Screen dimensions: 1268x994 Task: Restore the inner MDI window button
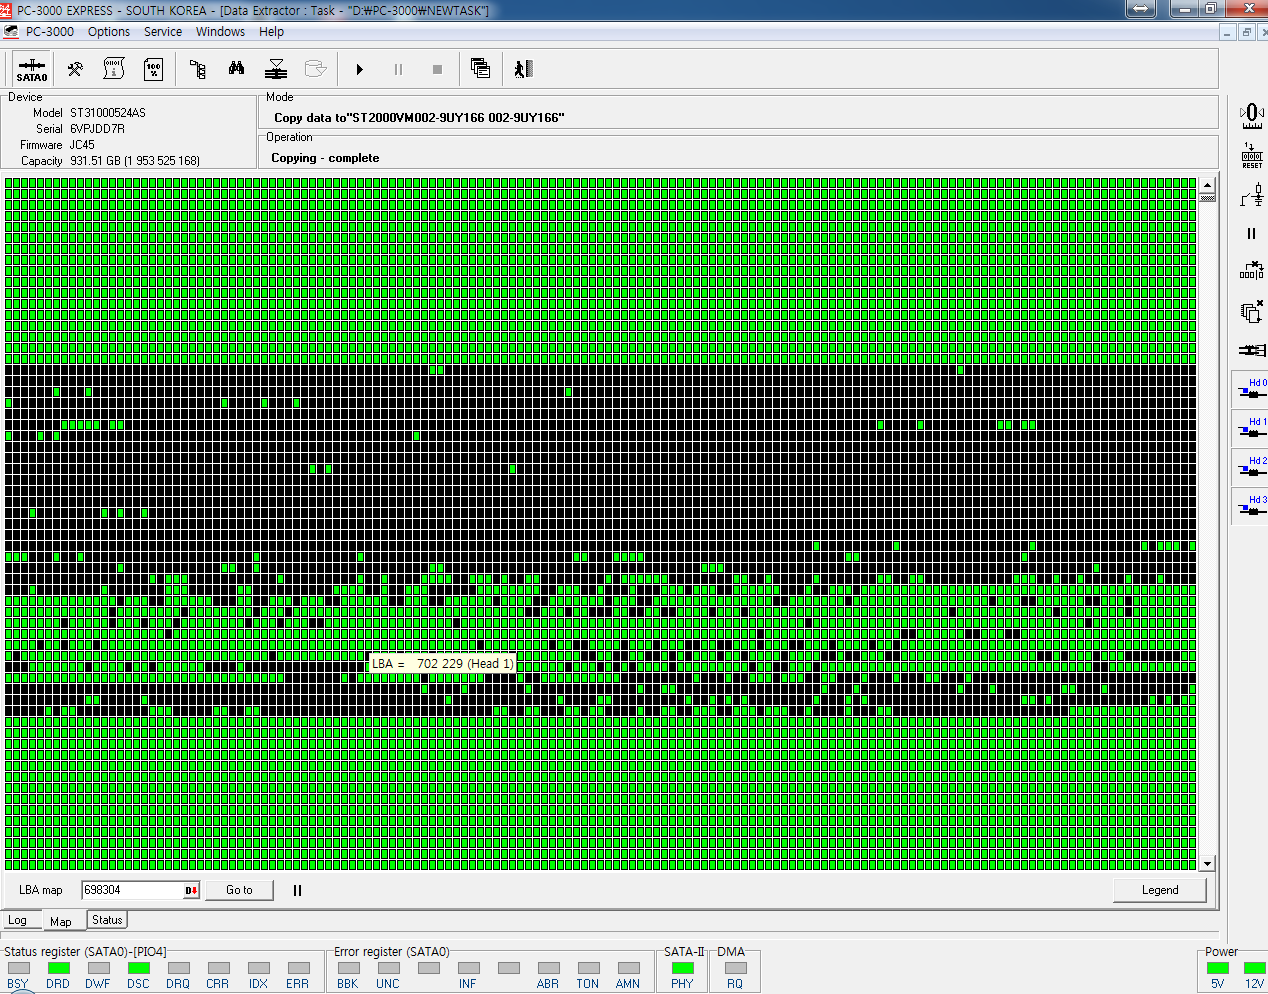[x=1247, y=32]
